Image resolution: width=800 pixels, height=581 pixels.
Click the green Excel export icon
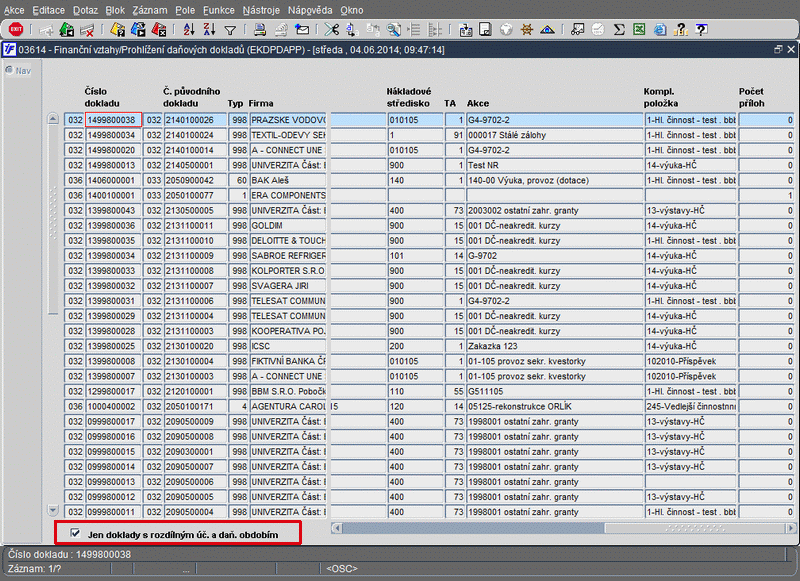[x=639, y=30]
